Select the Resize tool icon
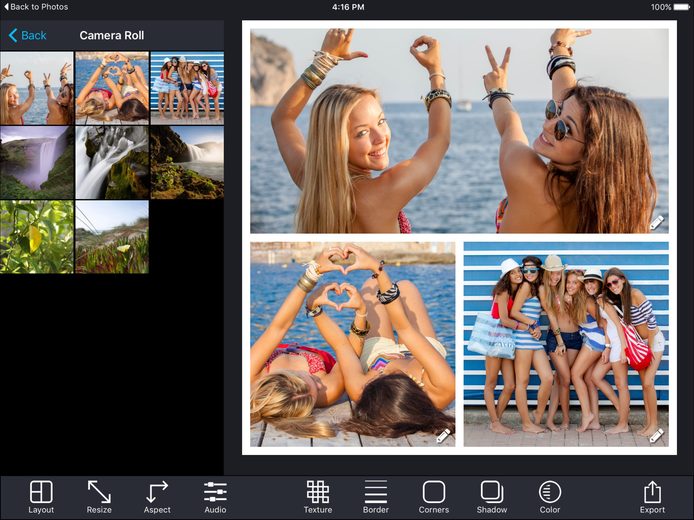Image resolution: width=694 pixels, height=520 pixels. (99, 497)
